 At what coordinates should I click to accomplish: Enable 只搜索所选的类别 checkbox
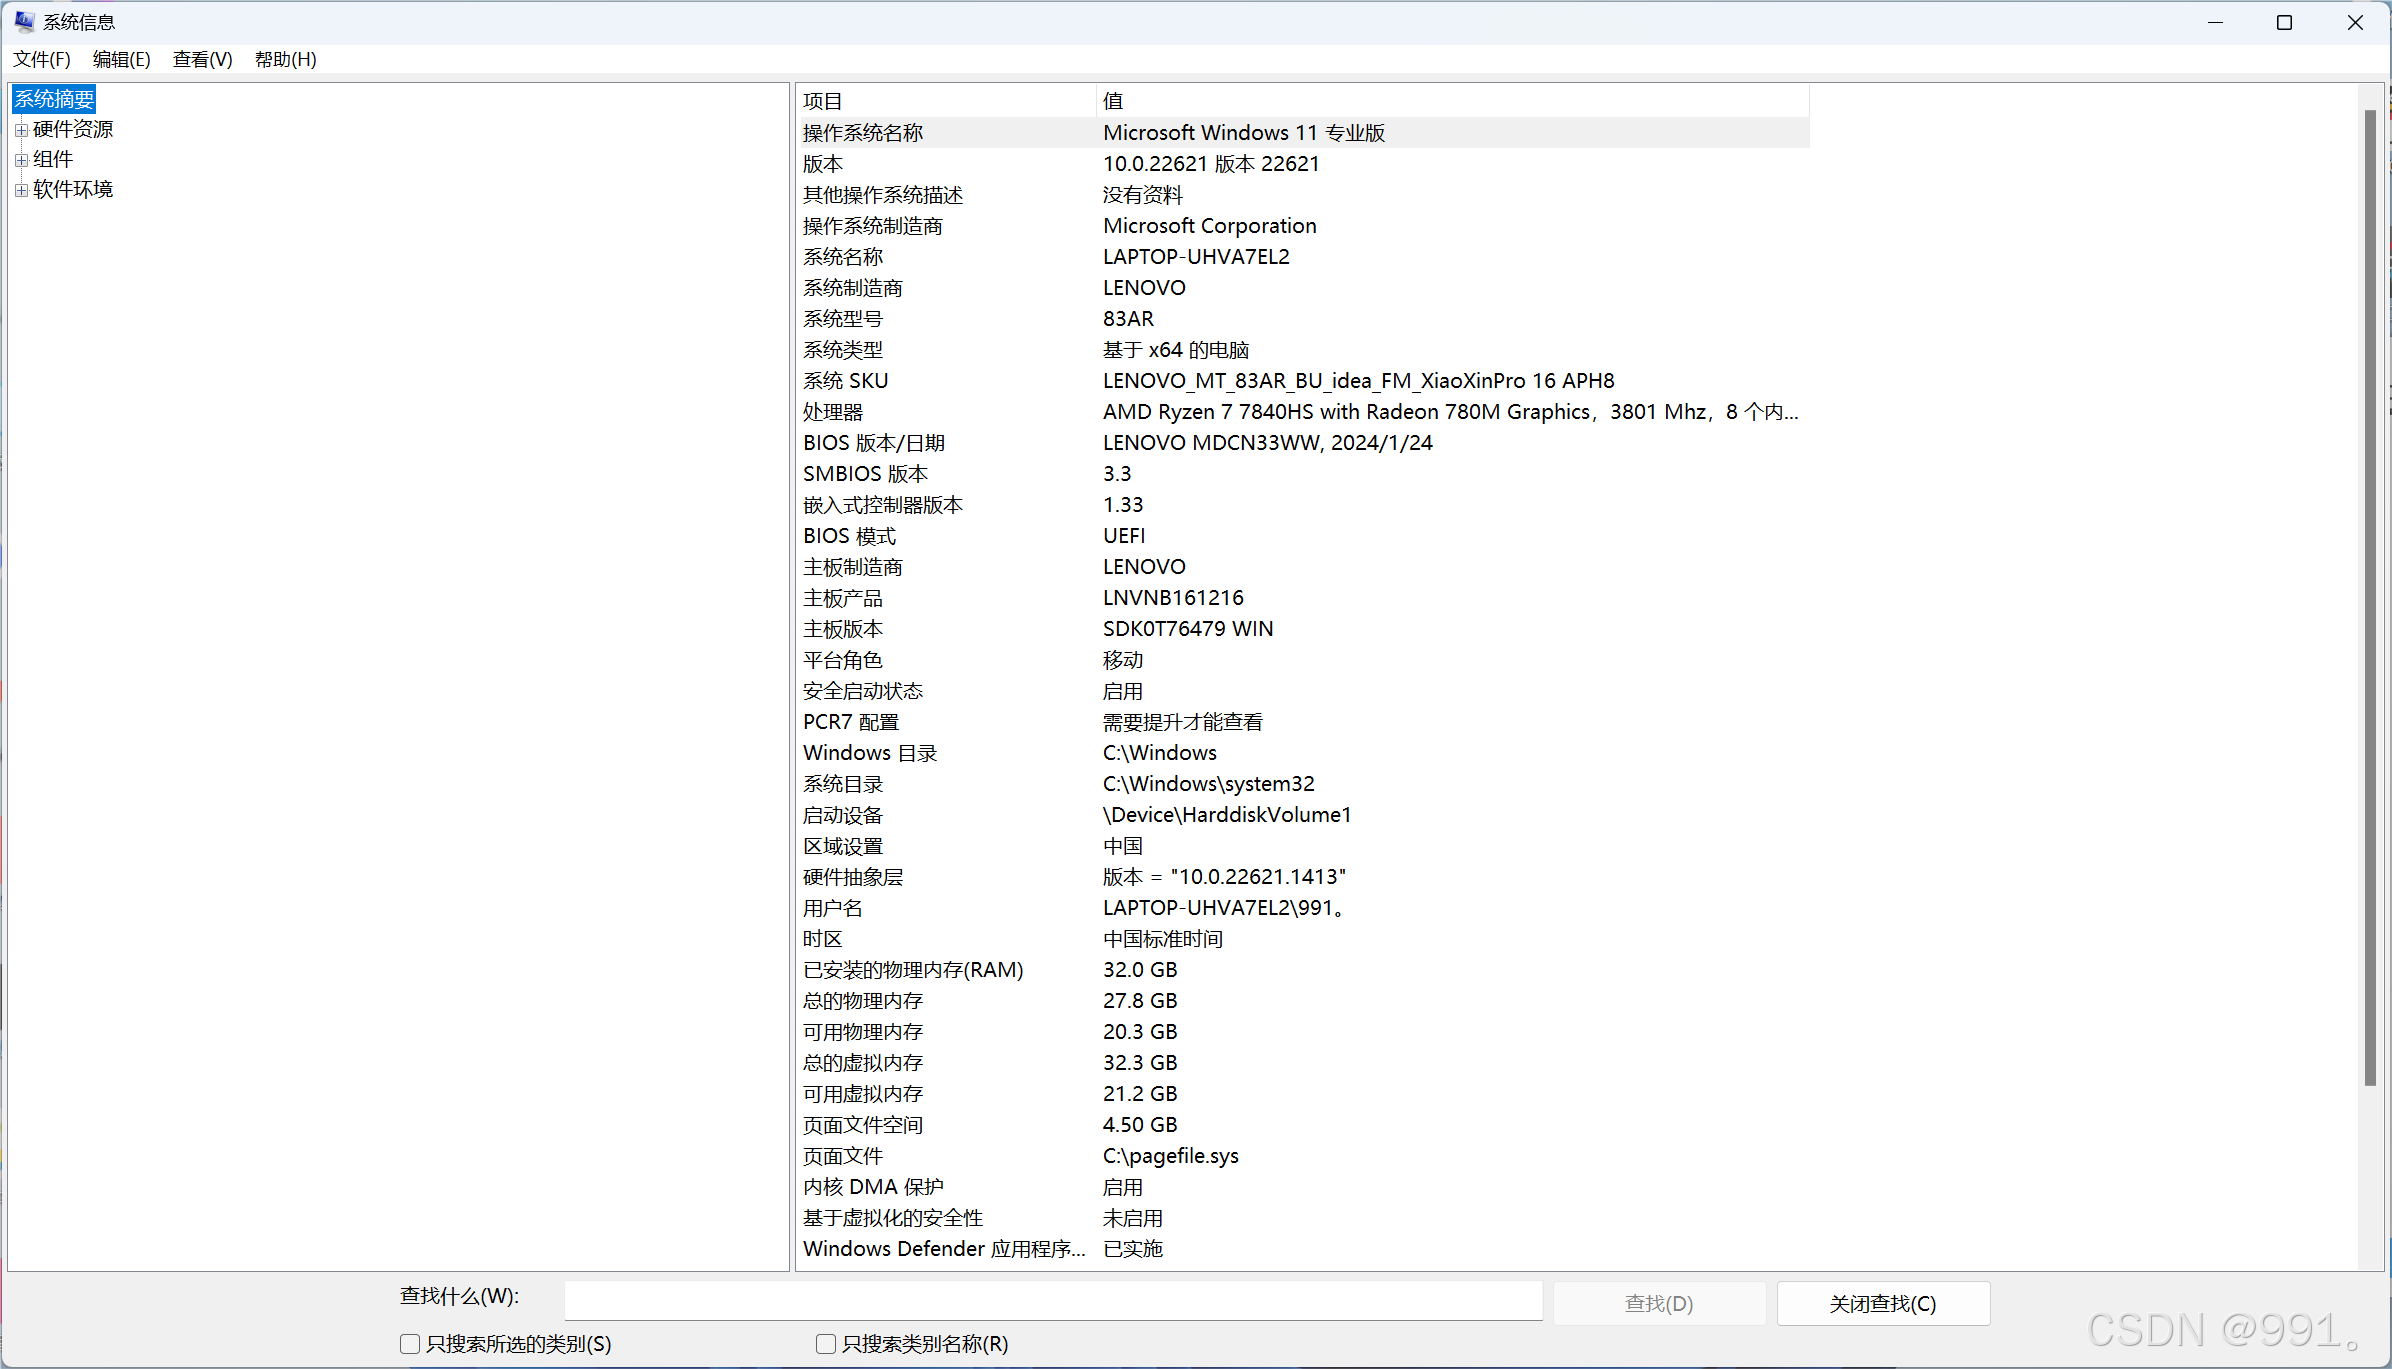[410, 1344]
